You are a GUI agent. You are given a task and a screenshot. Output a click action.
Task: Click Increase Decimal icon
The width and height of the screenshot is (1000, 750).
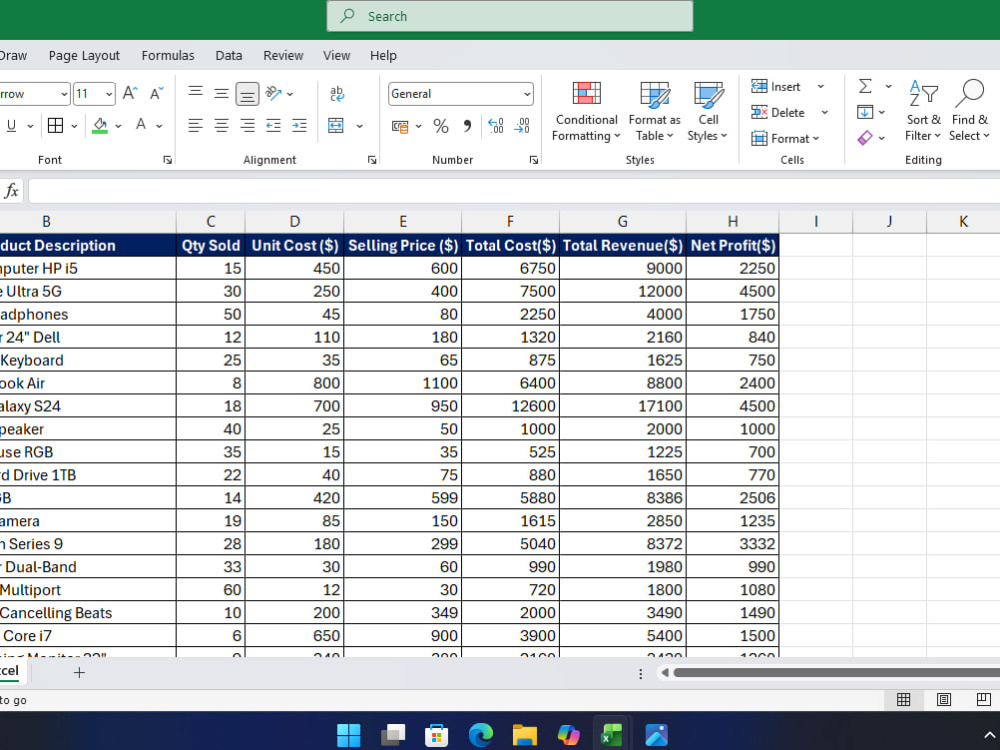pos(496,126)
